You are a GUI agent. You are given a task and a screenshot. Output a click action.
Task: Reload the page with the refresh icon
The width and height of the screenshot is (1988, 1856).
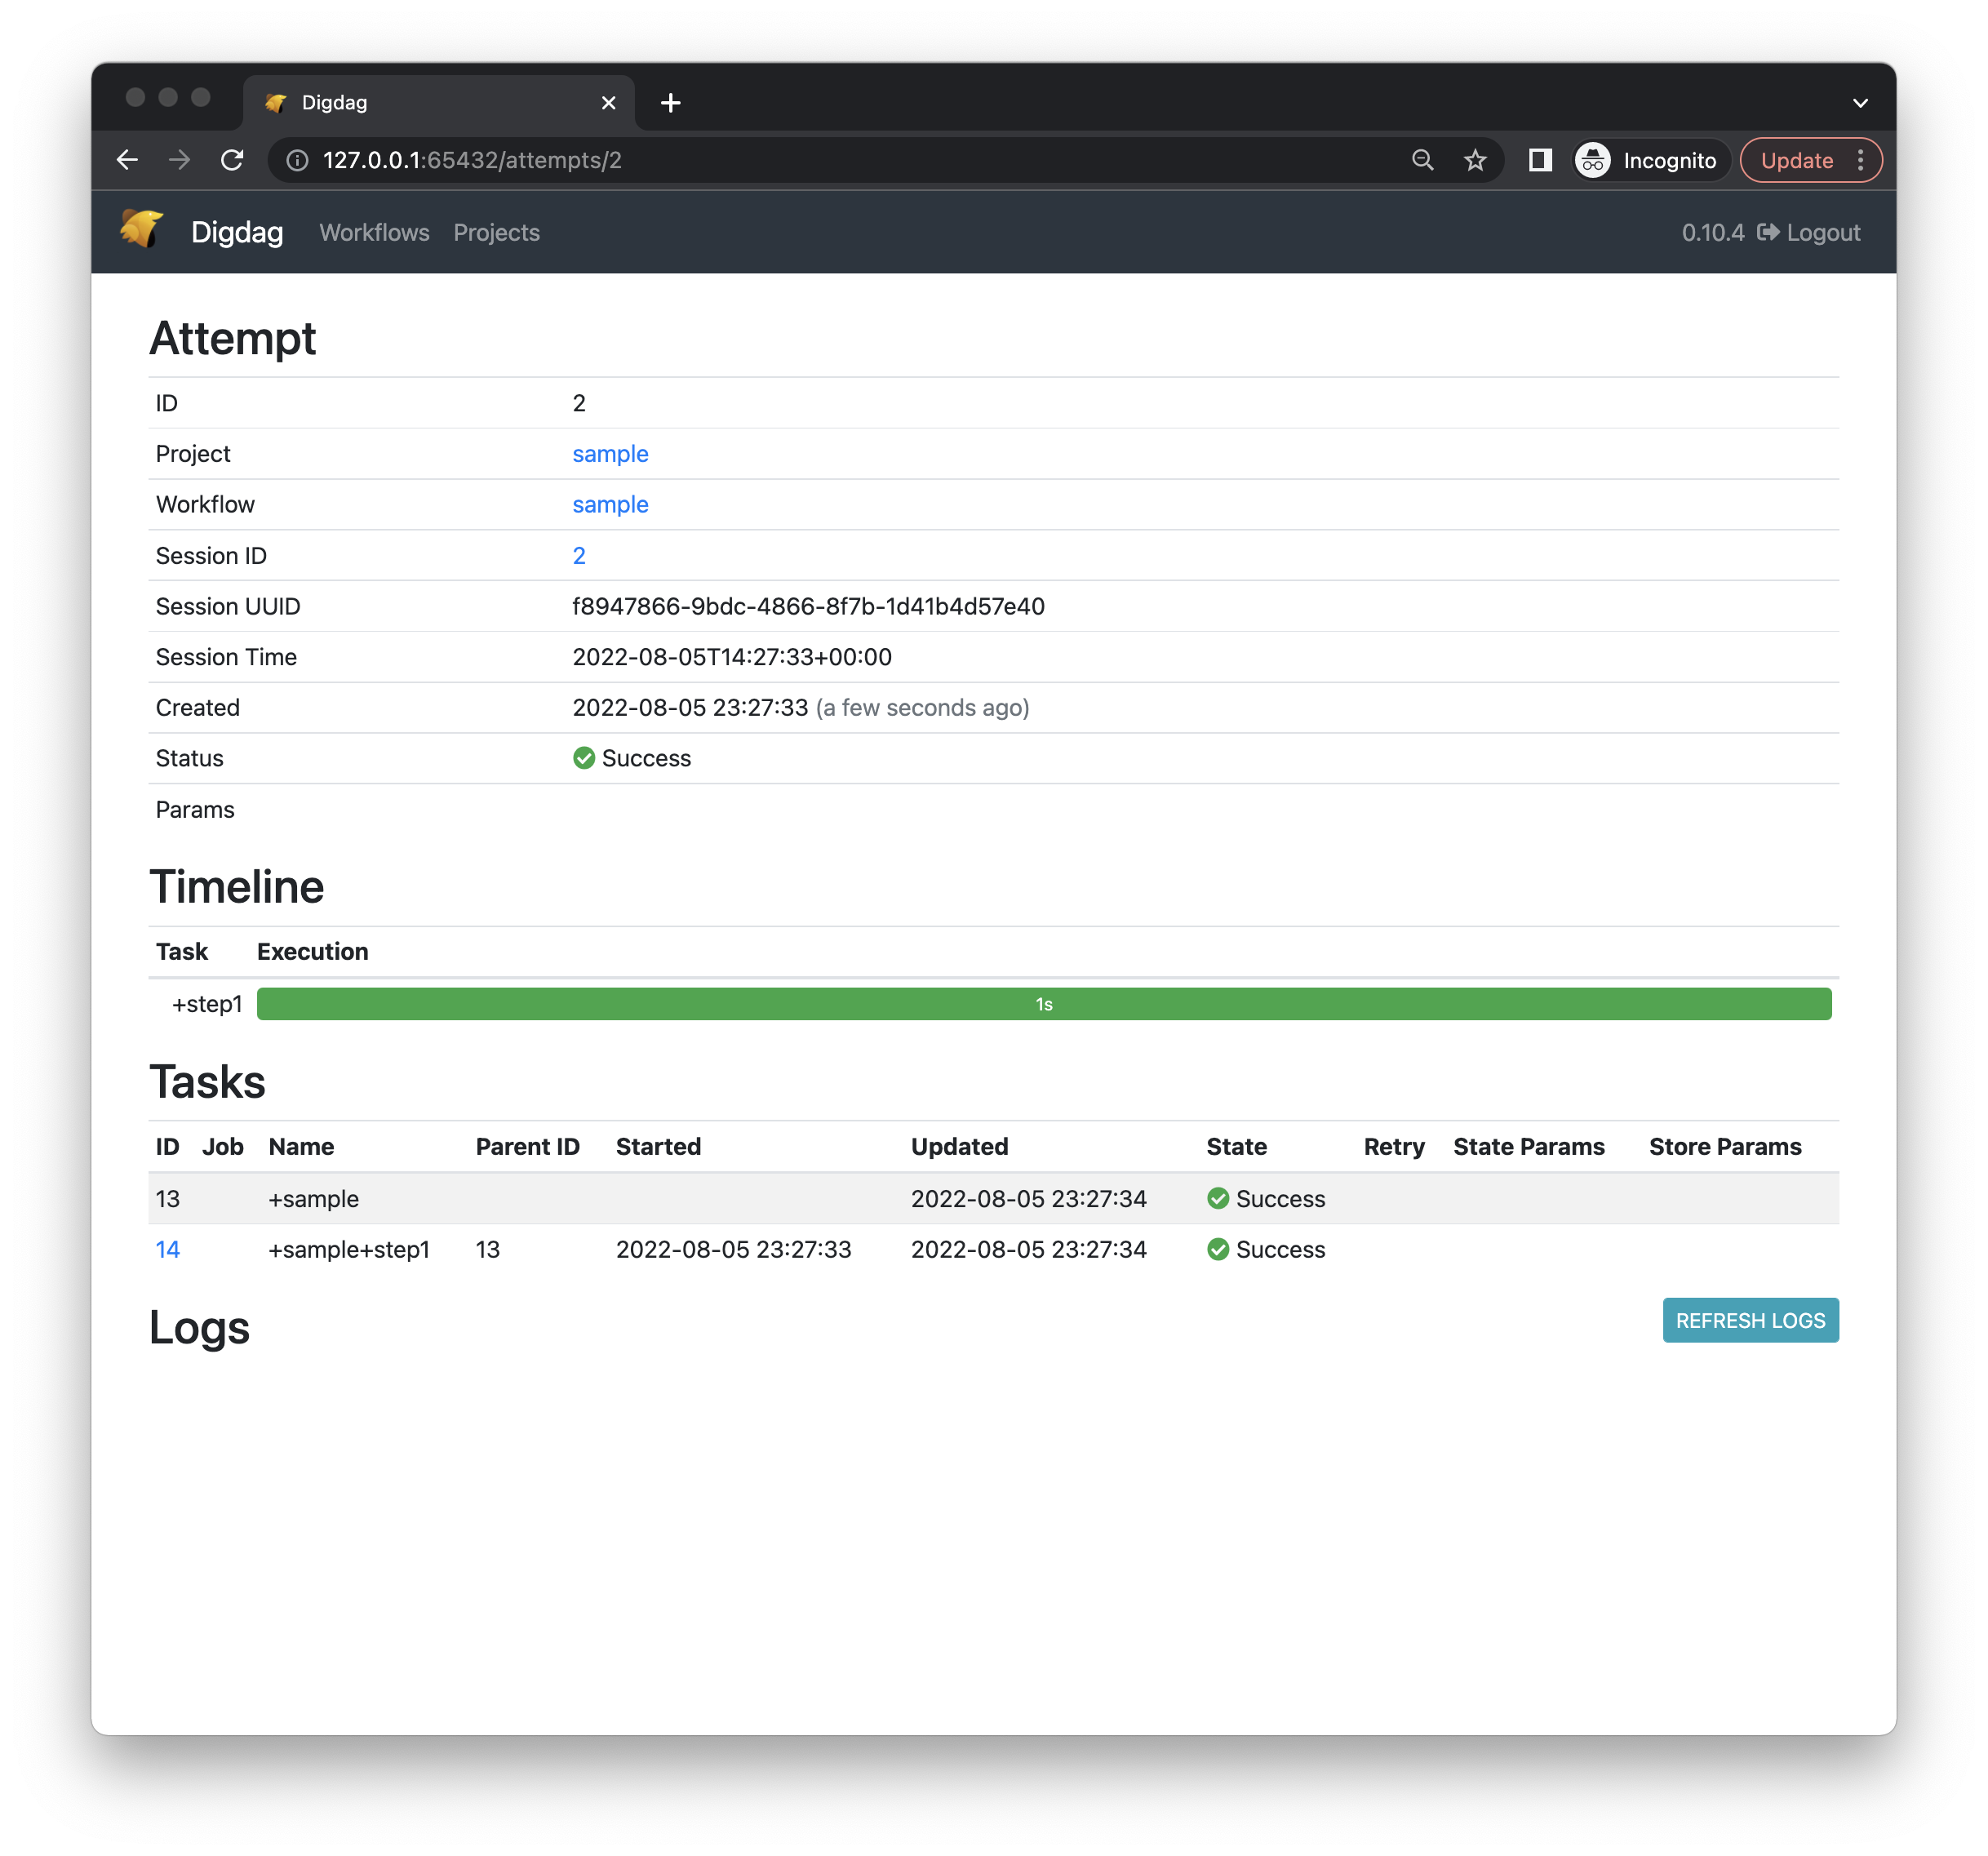tap(232, 160)
